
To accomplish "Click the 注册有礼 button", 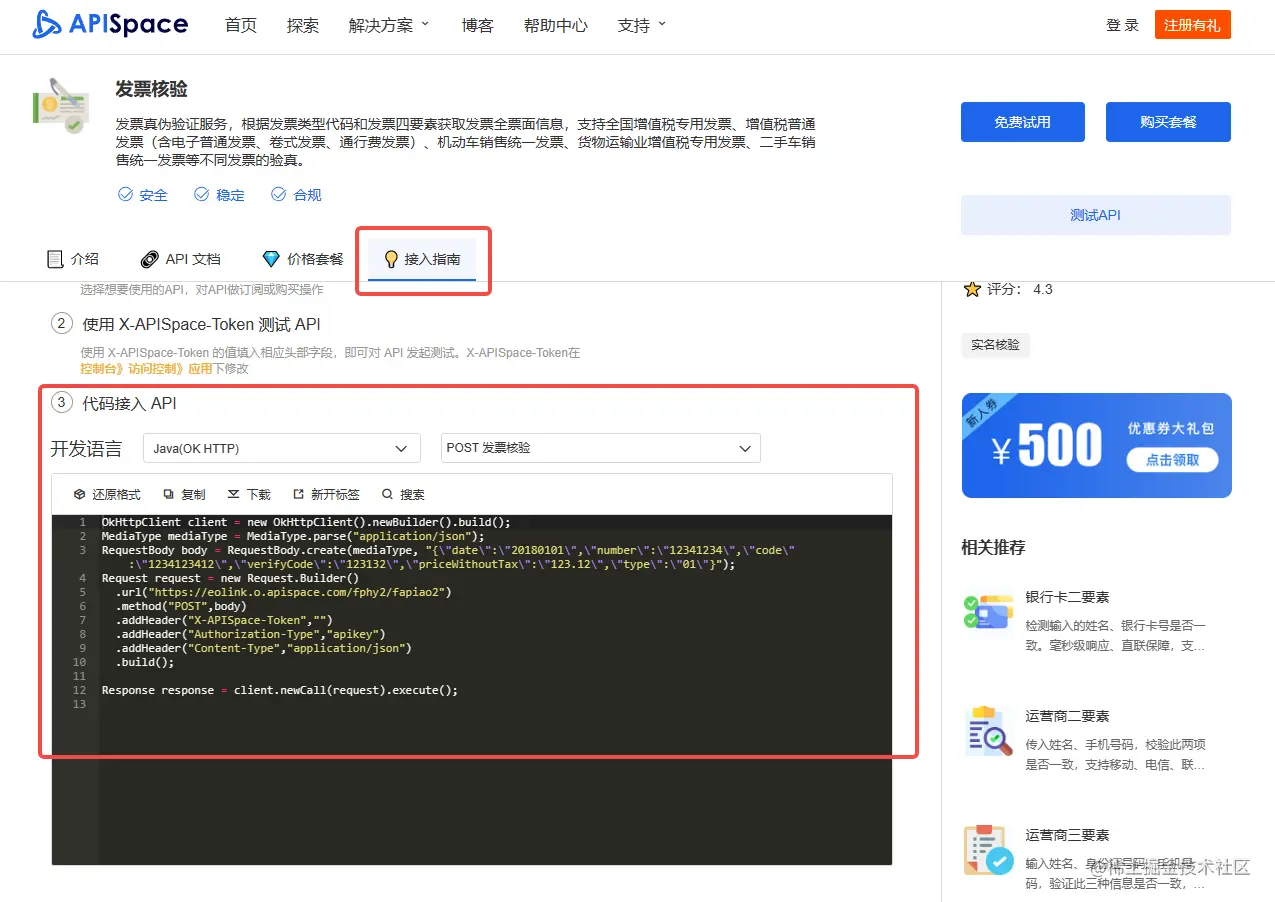I will click(x=1192, y=25).
